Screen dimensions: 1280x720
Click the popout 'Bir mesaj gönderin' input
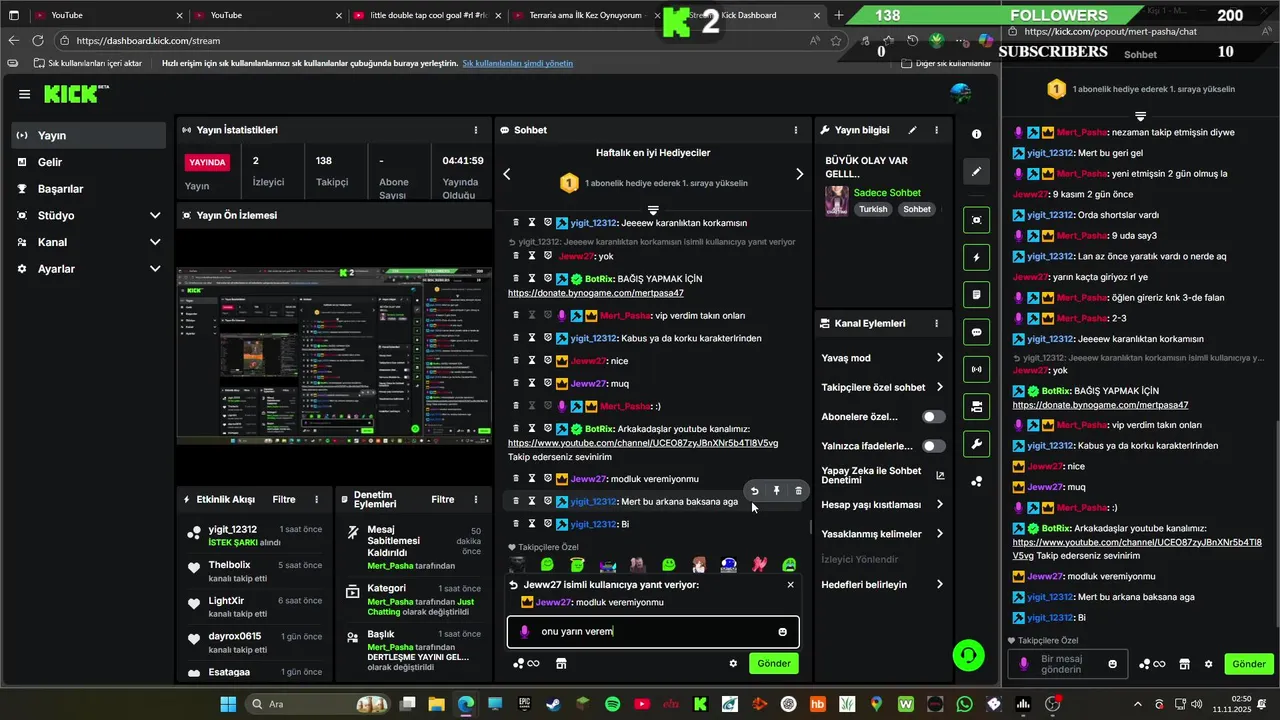[x=1068, y=664]
